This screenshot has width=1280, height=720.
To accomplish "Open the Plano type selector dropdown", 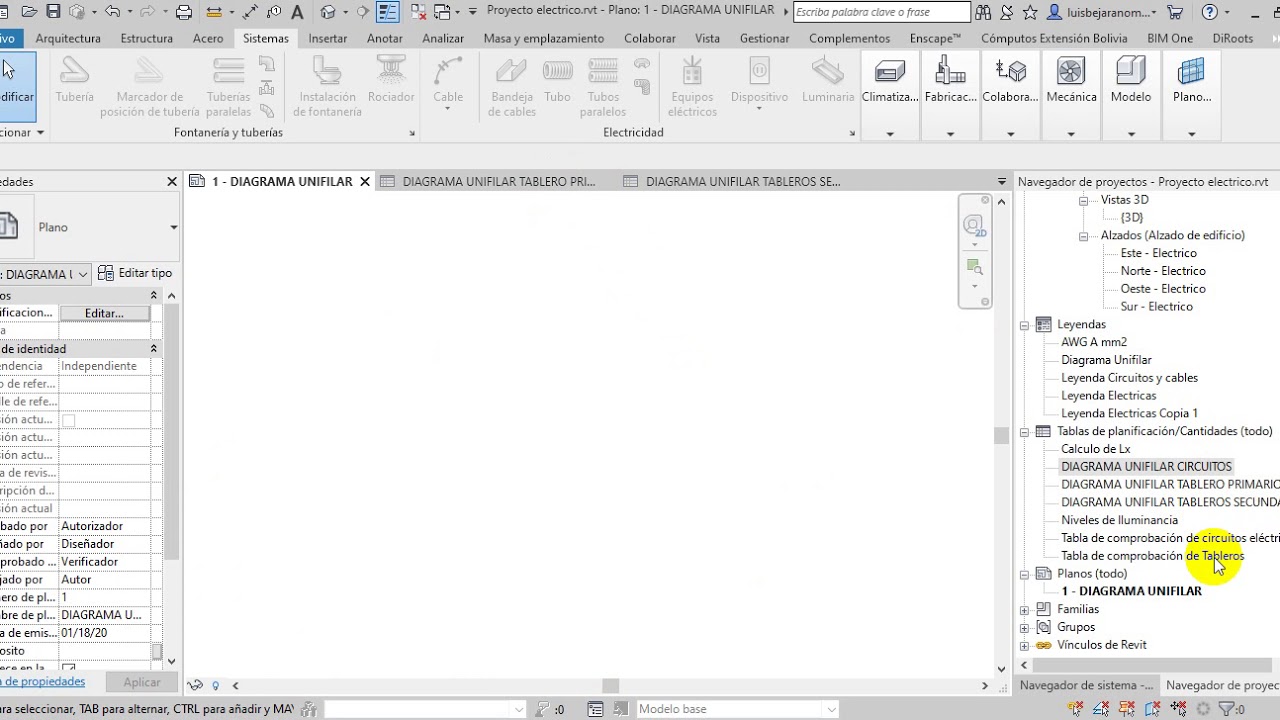I will 173,228.
